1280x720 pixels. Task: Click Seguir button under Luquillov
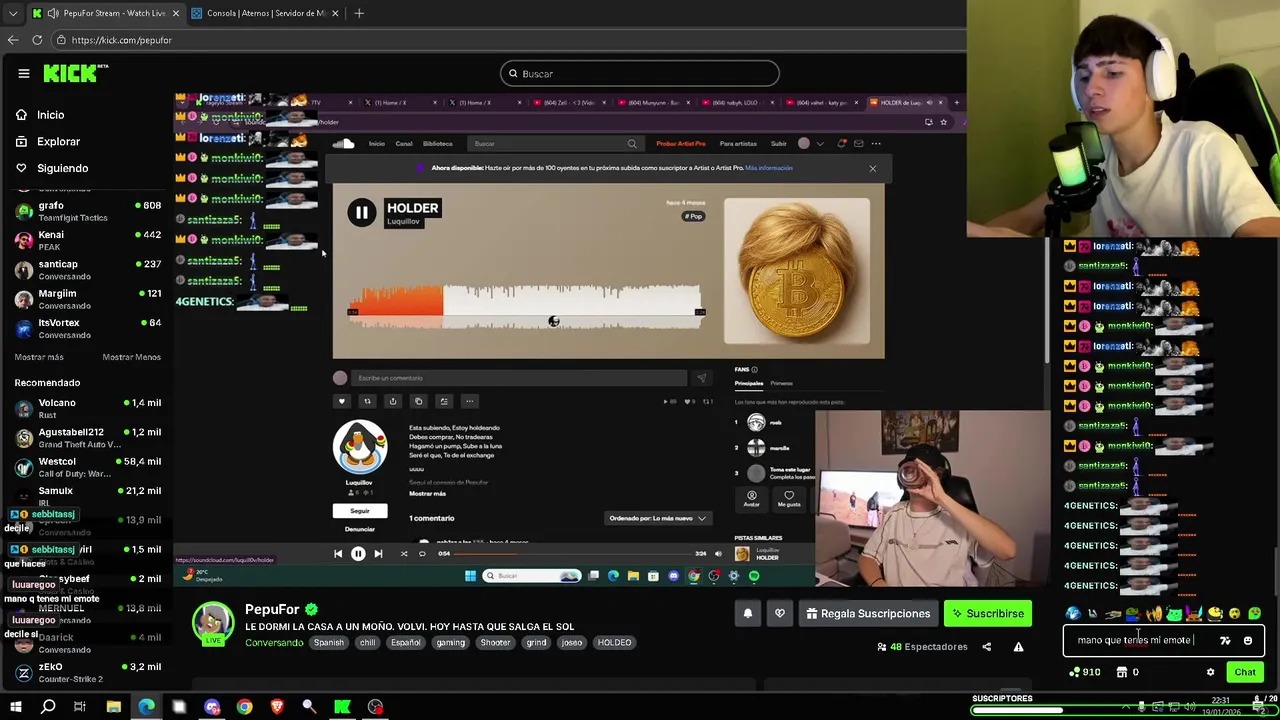click(x=359, y=511)
